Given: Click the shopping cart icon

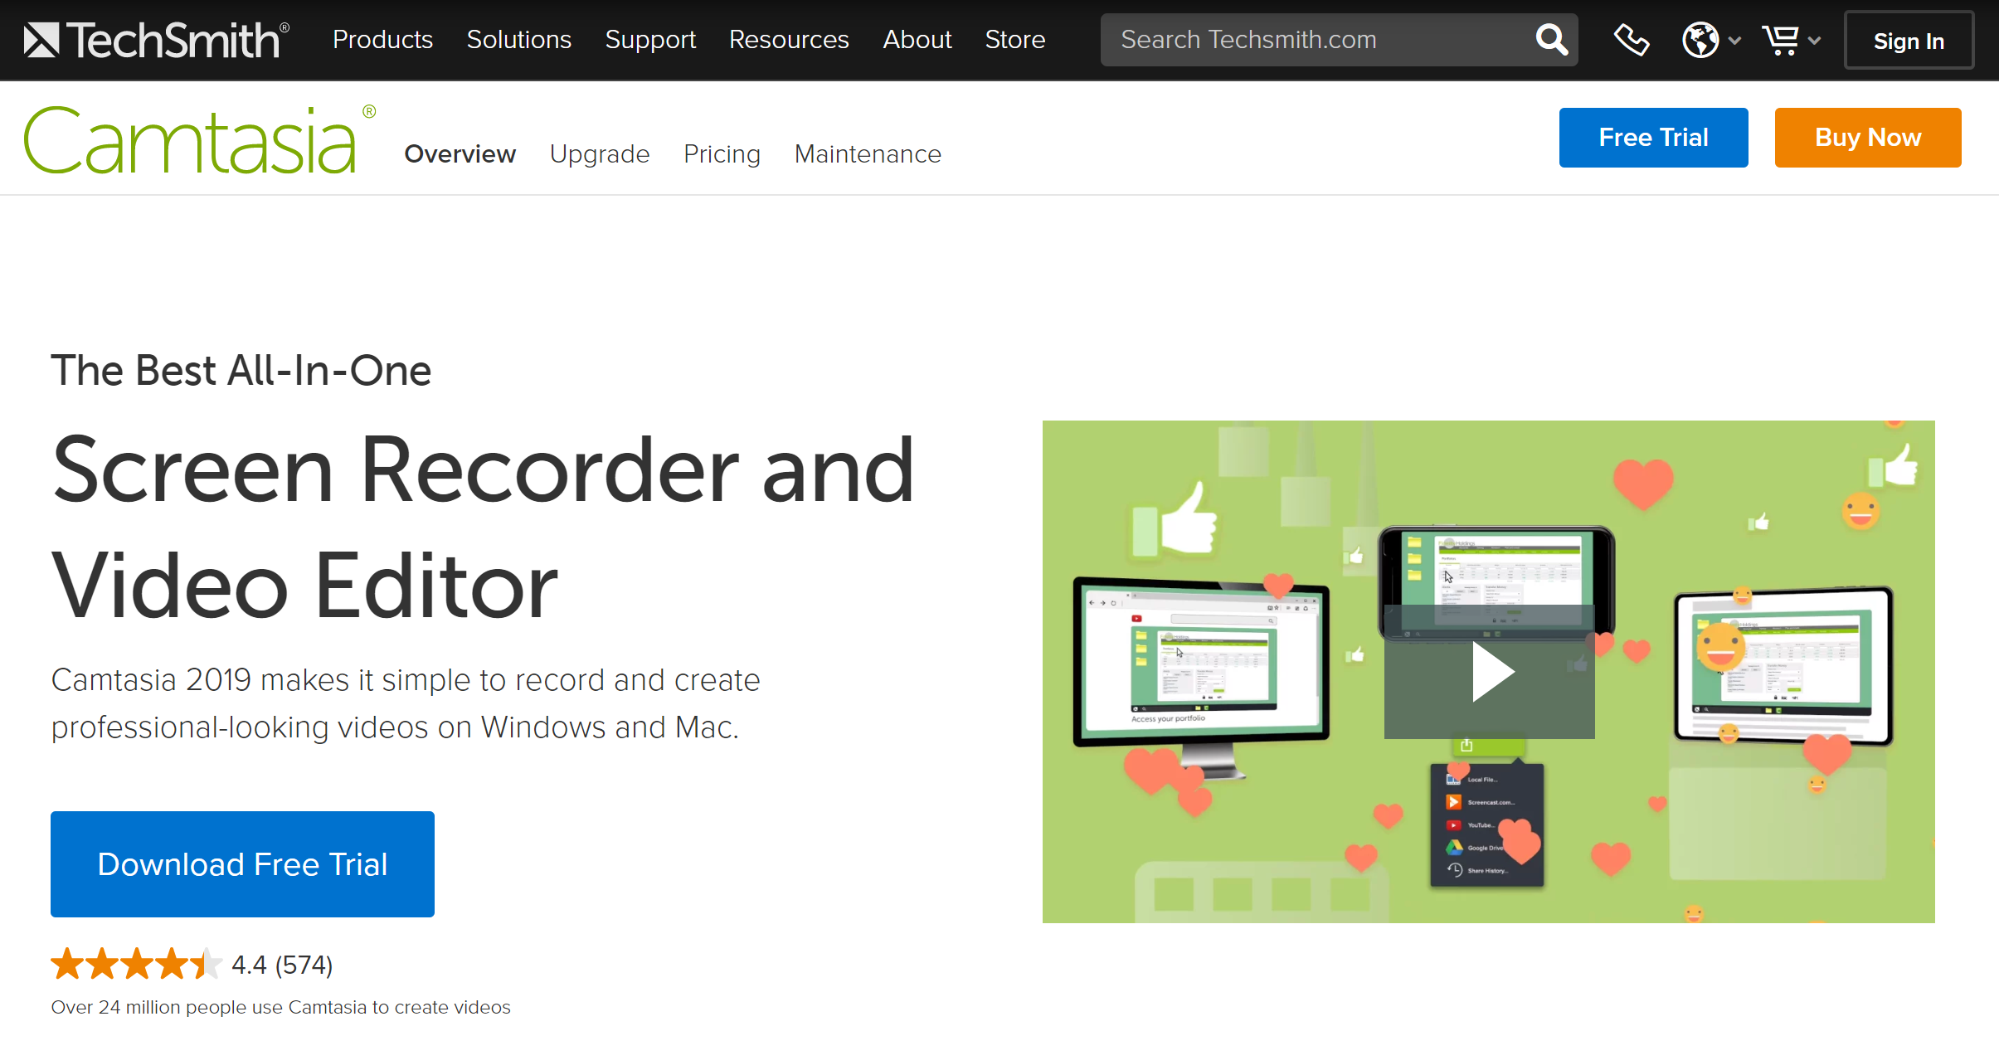Looking at the screenshot, I should (x=1781, y=40).
